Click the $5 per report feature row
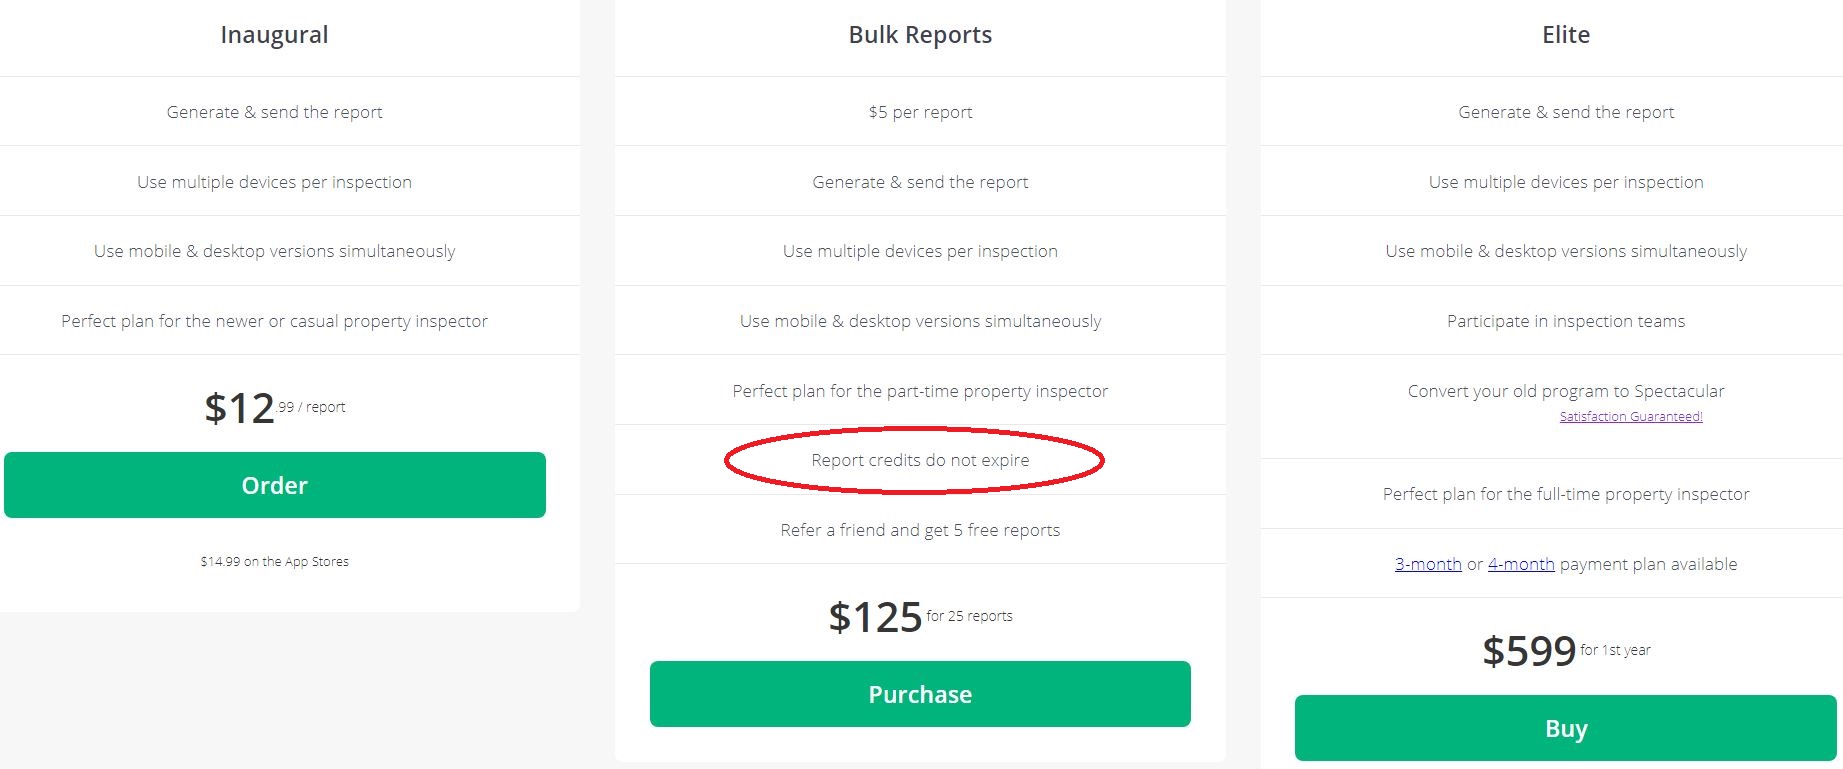1843x769 pixels. pos(920,112)
